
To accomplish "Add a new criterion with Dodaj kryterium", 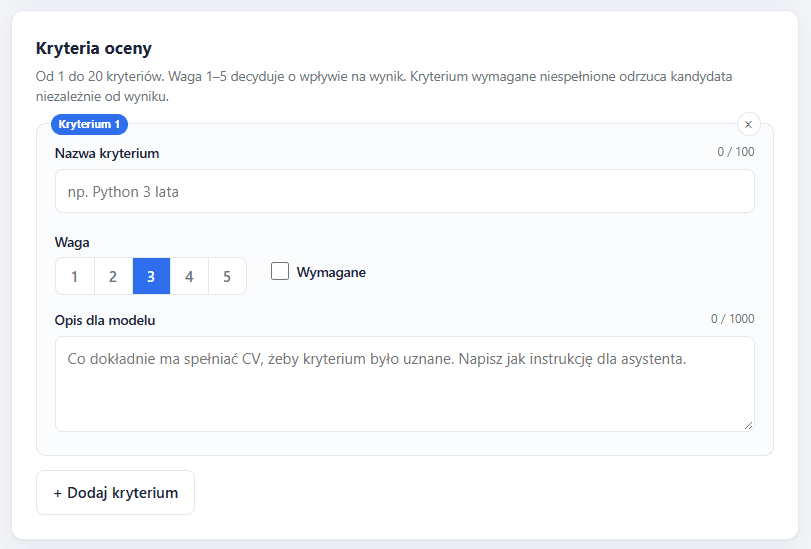I will [x=115, y=493].
